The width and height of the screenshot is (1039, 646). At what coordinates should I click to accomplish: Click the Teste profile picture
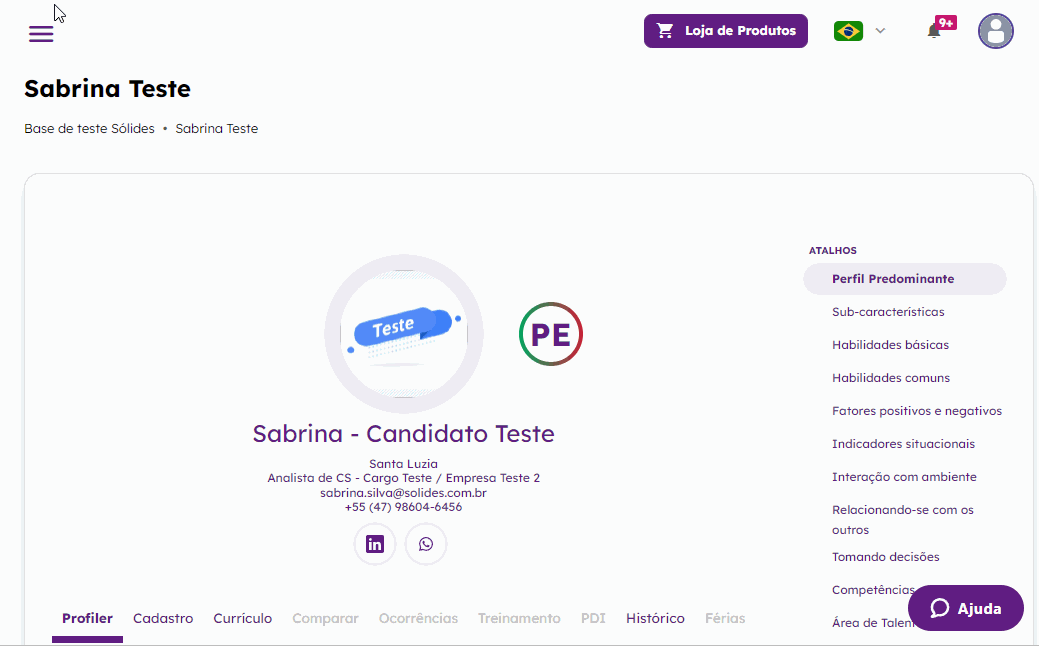pyautogui.click(x=404, y=333)
